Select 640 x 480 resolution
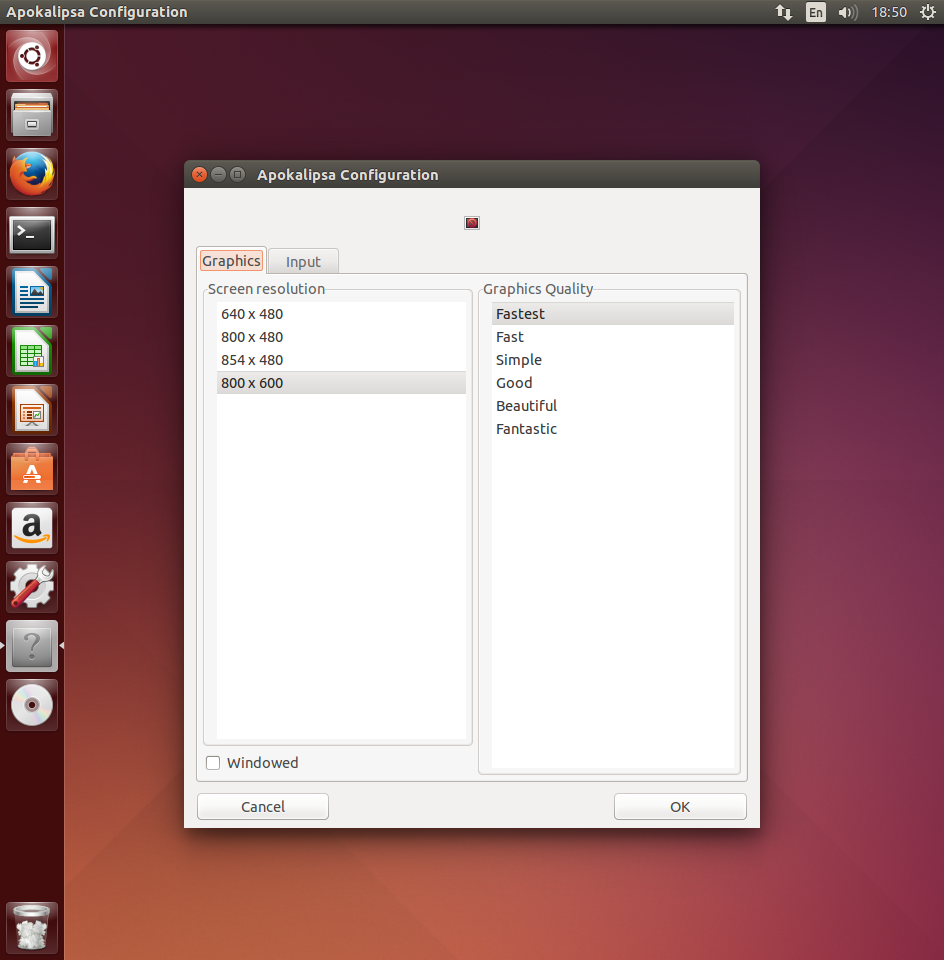Screen dimensions: 944x960 341,314
